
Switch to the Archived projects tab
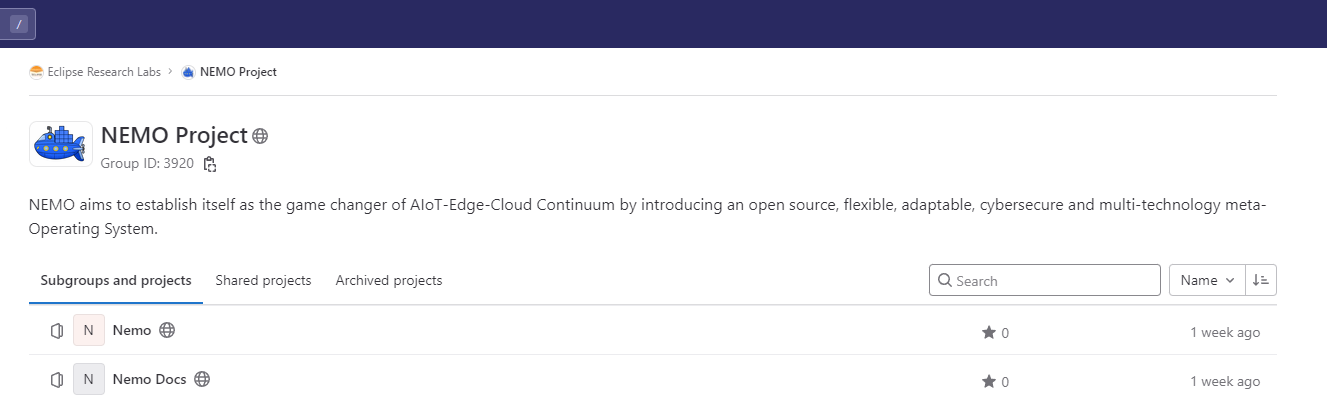click(389, 280)
